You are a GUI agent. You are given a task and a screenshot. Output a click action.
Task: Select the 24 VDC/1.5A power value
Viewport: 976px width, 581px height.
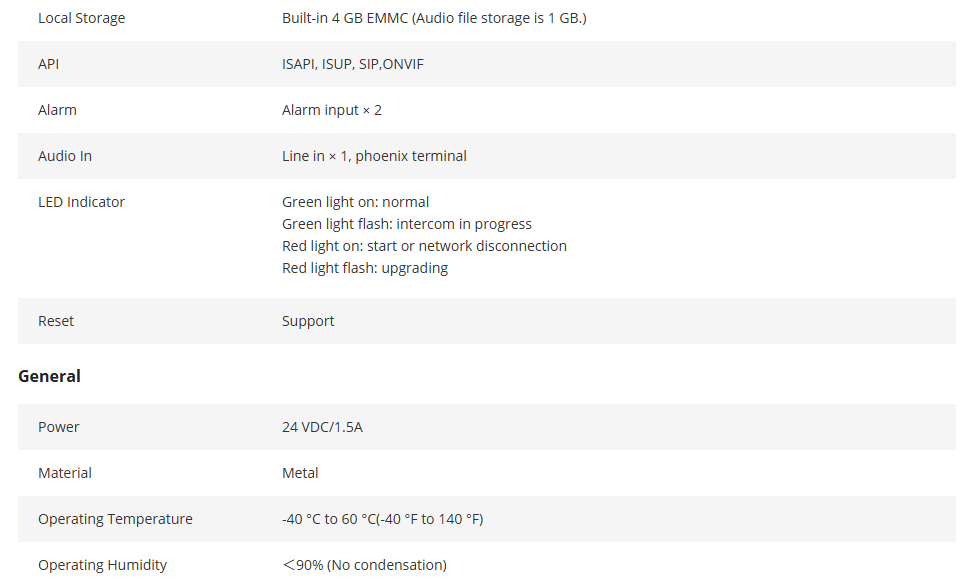point(322,427)
